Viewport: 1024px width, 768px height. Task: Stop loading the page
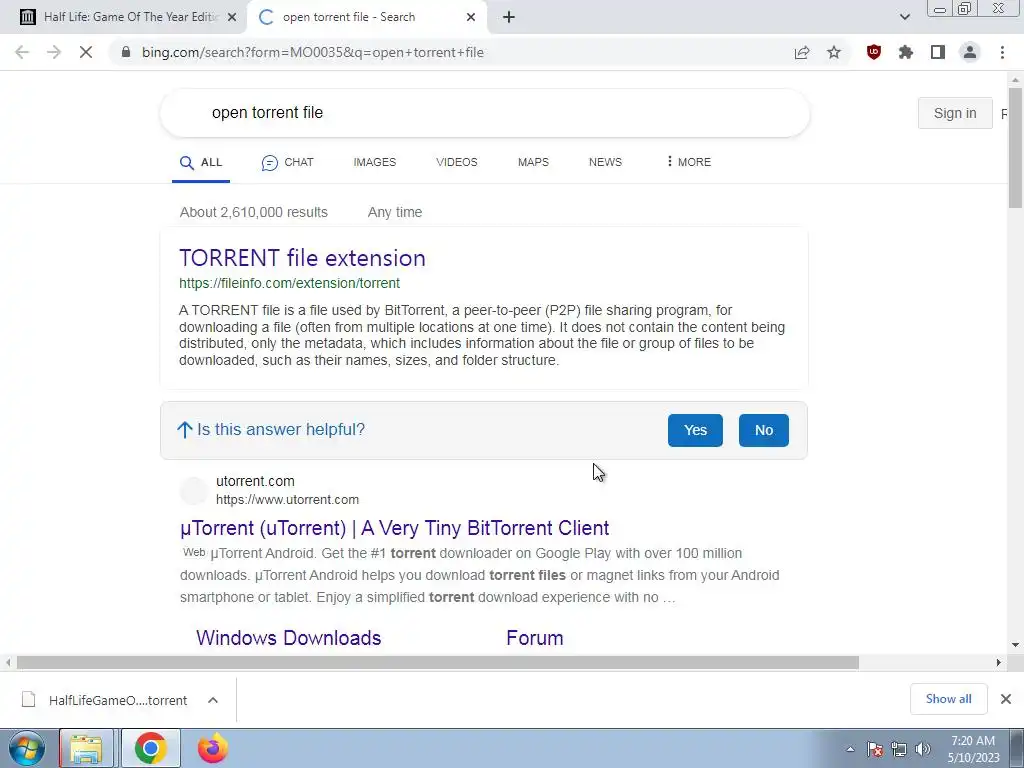[x=86, y=52]
